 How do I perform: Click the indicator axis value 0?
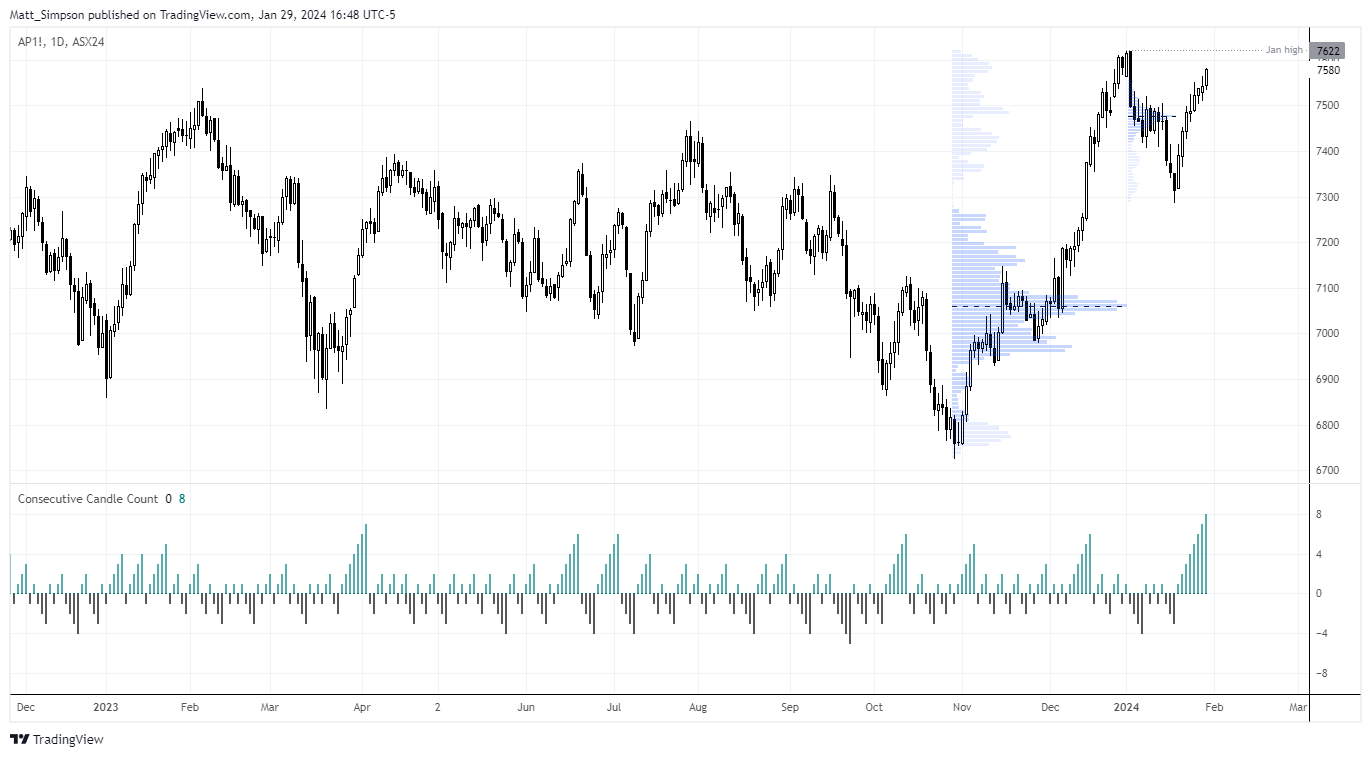coord(1321,594)
